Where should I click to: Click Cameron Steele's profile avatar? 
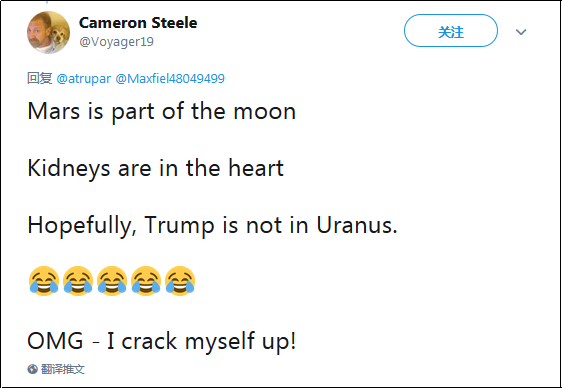point(48,32)
